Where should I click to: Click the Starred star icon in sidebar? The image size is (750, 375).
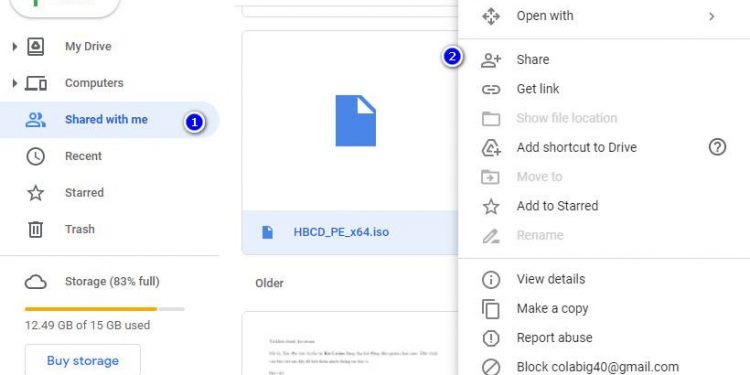coord(35,193)
